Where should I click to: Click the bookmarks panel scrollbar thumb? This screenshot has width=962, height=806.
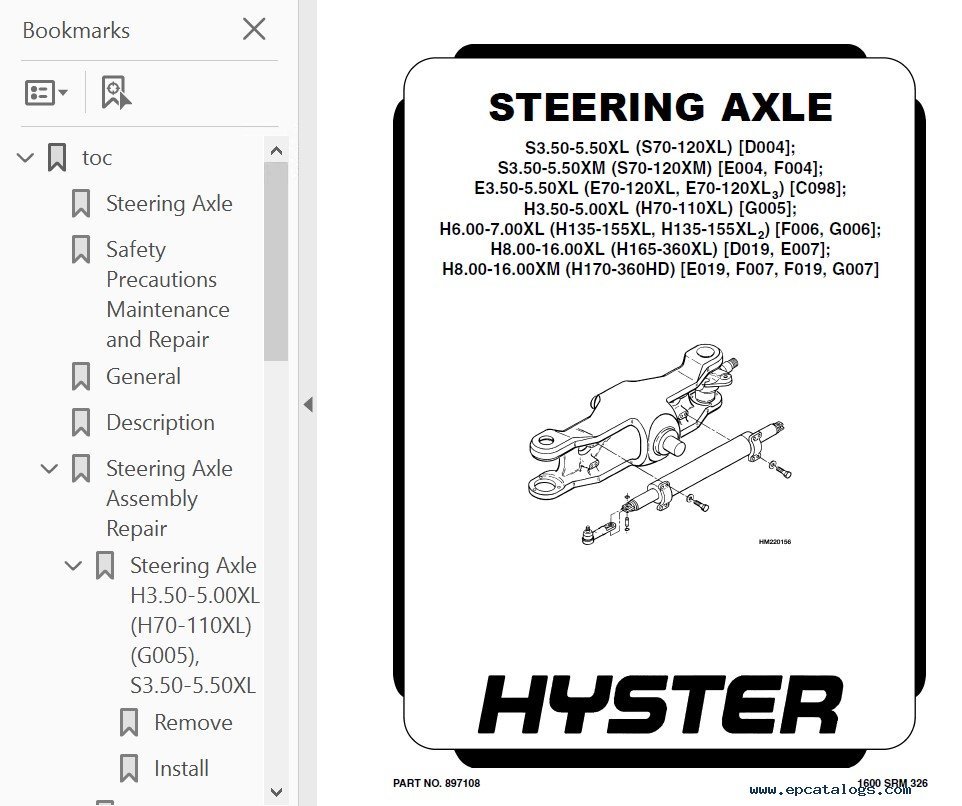276,261
